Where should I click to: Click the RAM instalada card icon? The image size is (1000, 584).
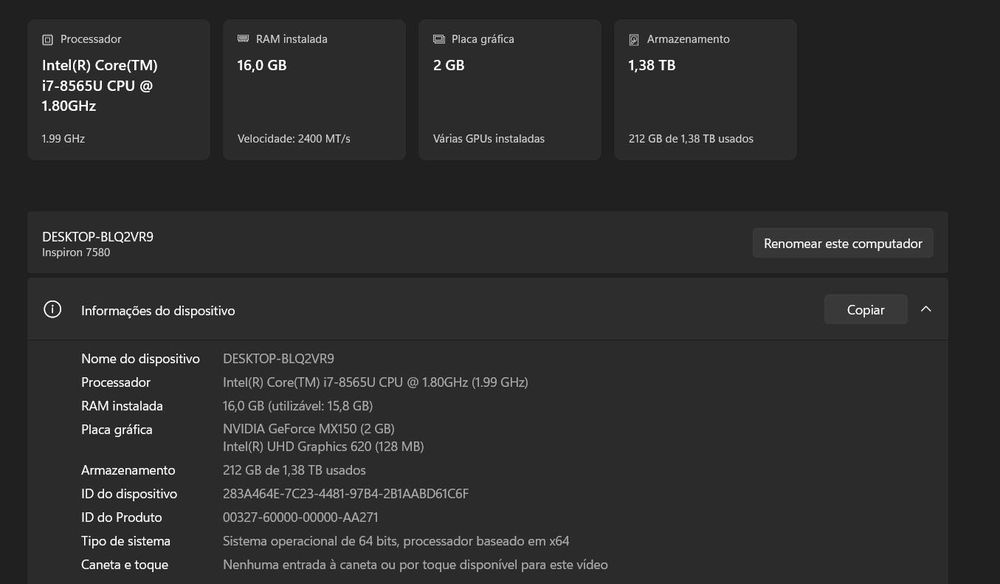243,39
